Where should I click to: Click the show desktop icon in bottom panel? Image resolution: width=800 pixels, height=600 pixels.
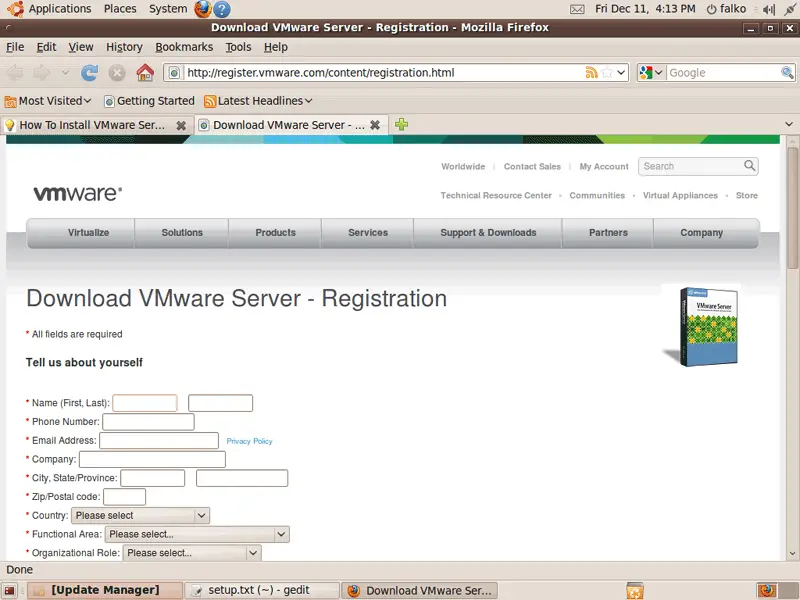(9, 591)
